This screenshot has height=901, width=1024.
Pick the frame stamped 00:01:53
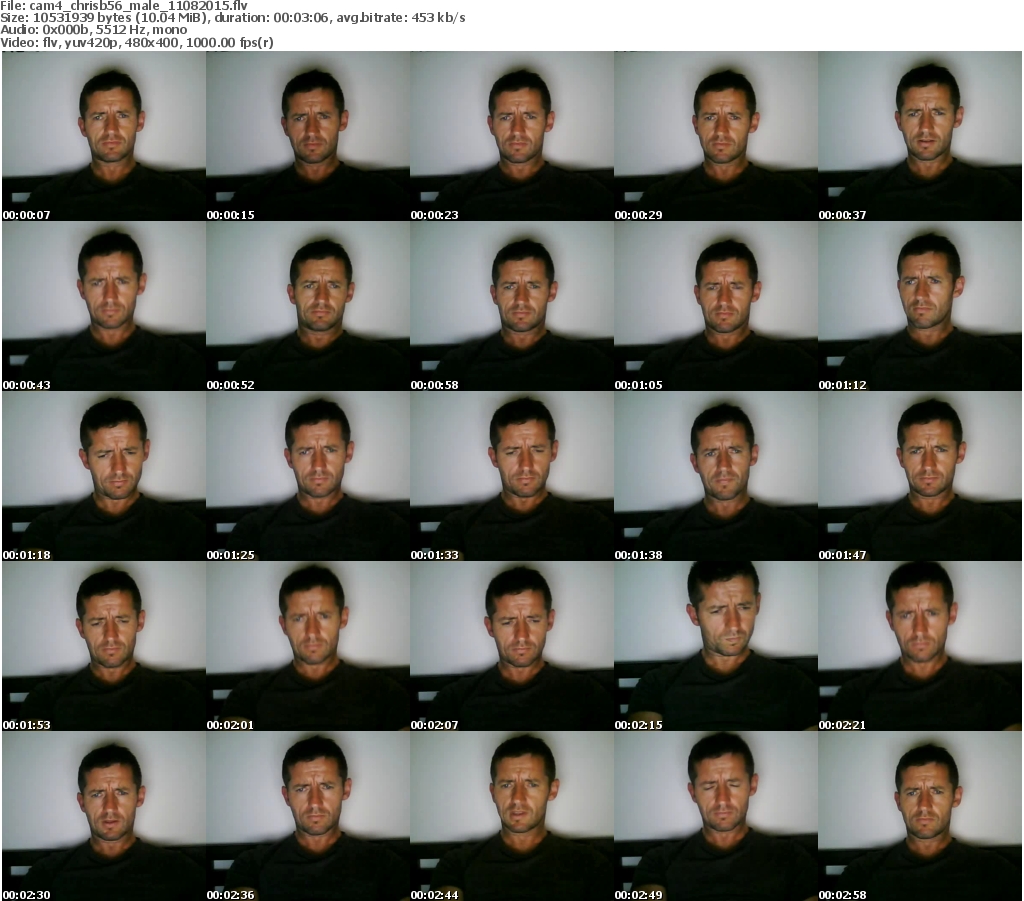[104, 646]
